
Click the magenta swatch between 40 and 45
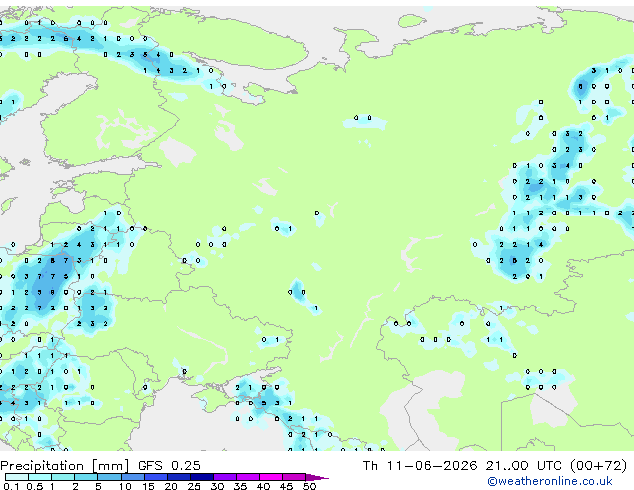(271, 477)
